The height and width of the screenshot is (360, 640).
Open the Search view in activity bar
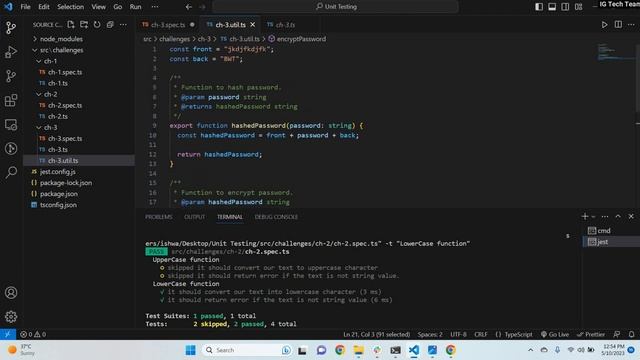(11, 172)
